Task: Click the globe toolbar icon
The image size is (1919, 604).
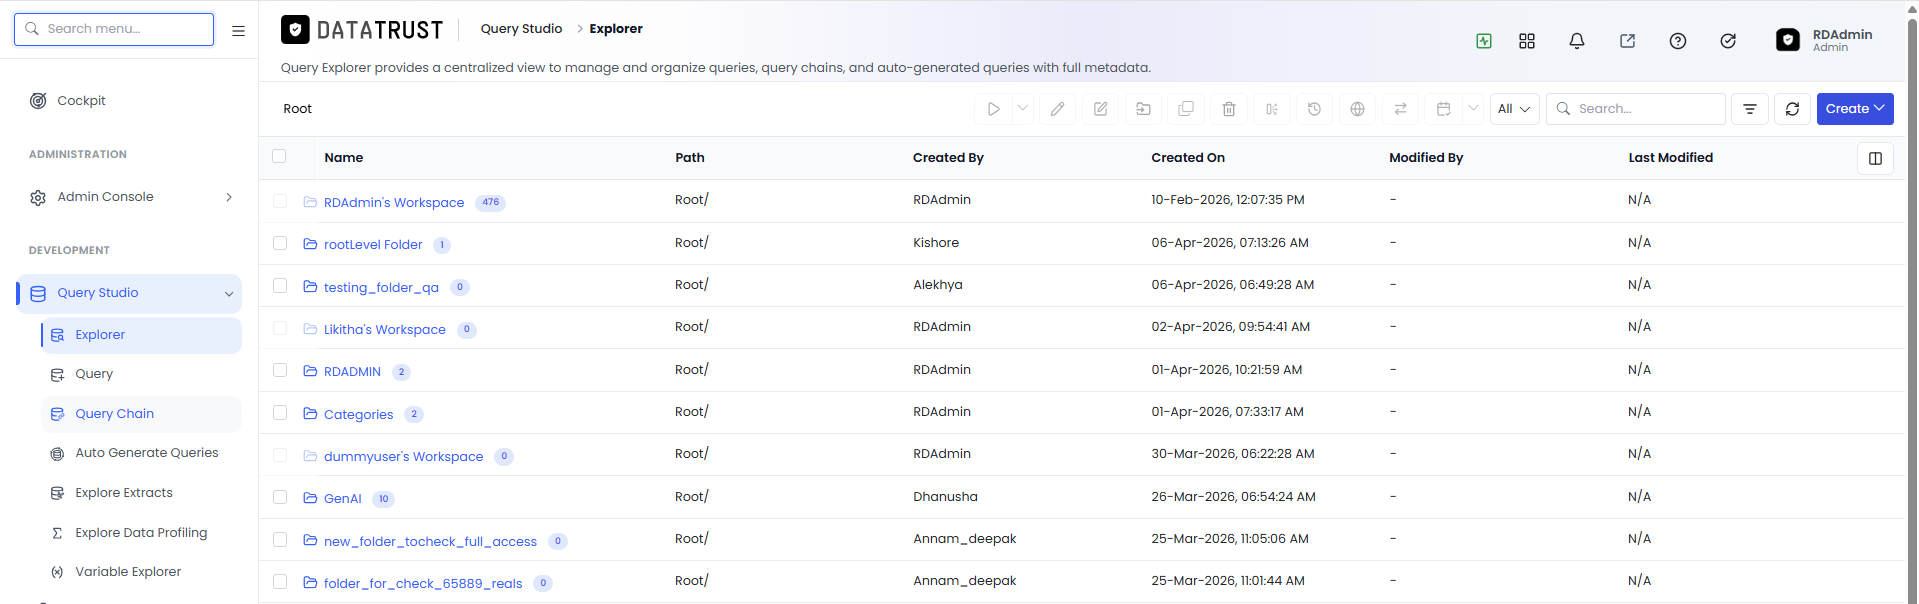Action: 1357,109
